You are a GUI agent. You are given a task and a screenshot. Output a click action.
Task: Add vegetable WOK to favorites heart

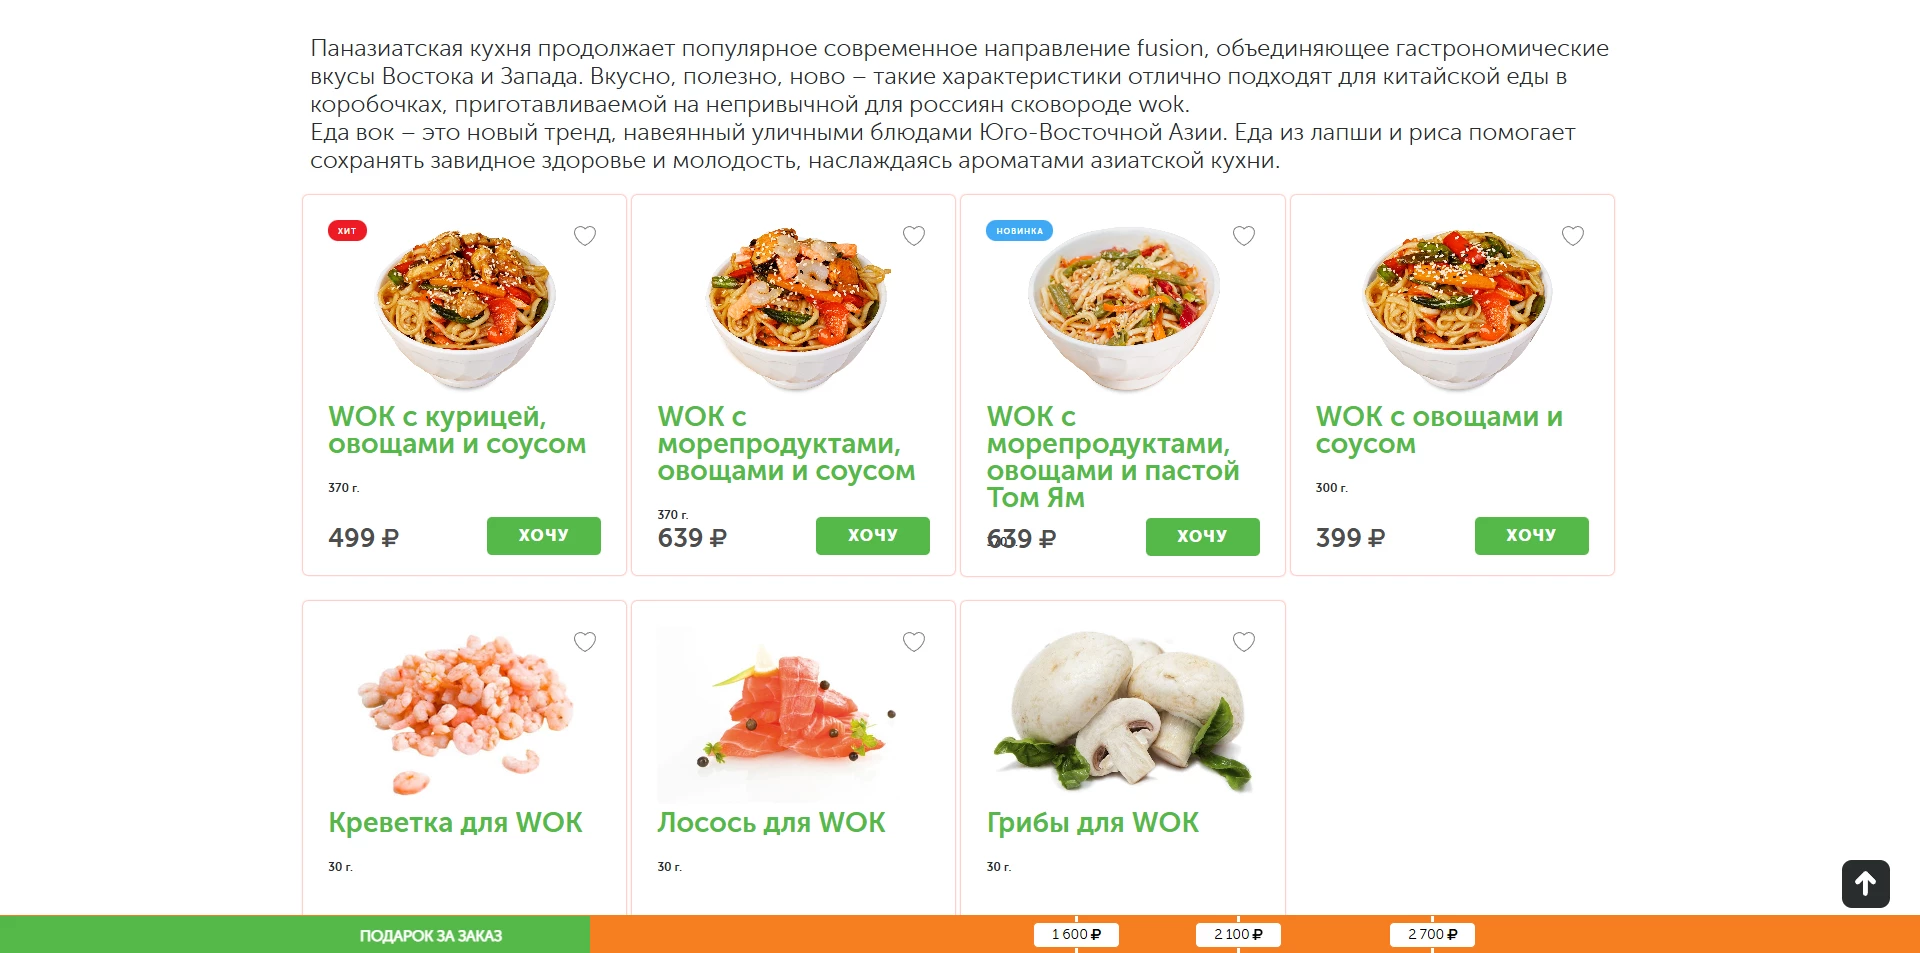coord(1573,236)
